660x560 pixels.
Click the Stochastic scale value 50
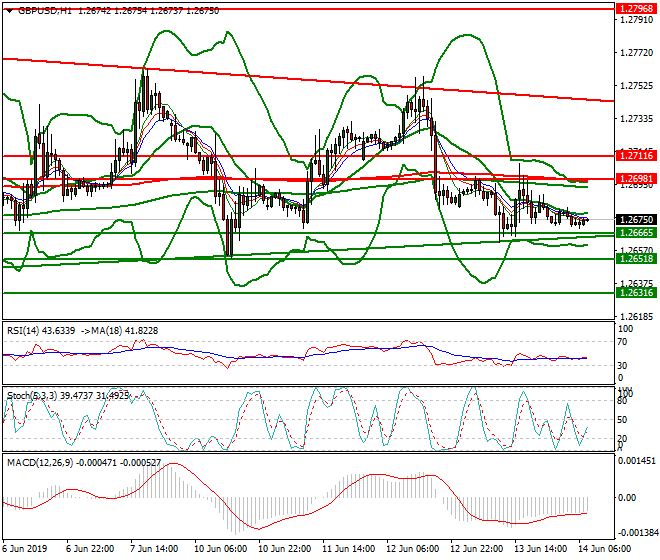coord(622,420)
